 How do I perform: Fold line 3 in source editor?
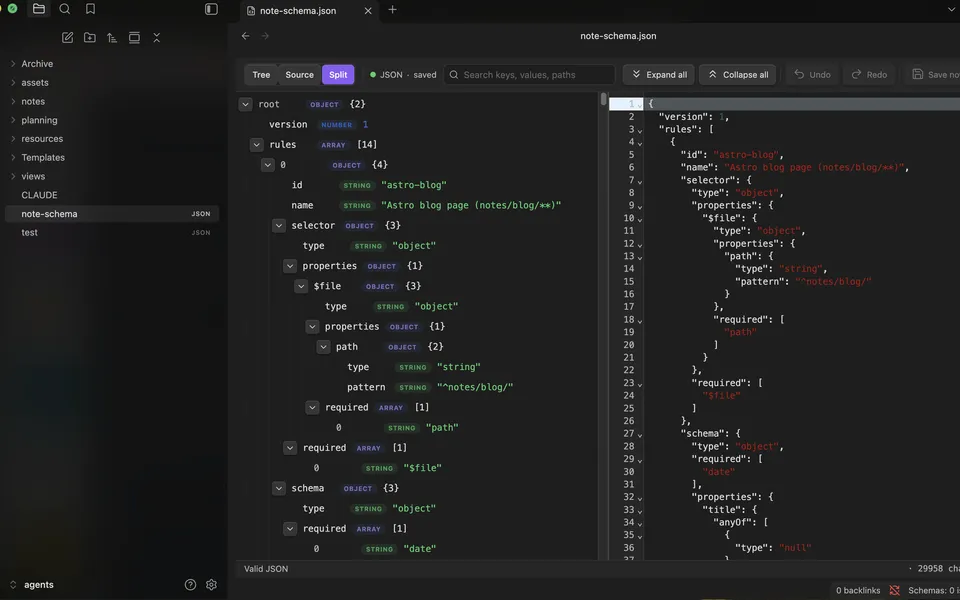639,130
